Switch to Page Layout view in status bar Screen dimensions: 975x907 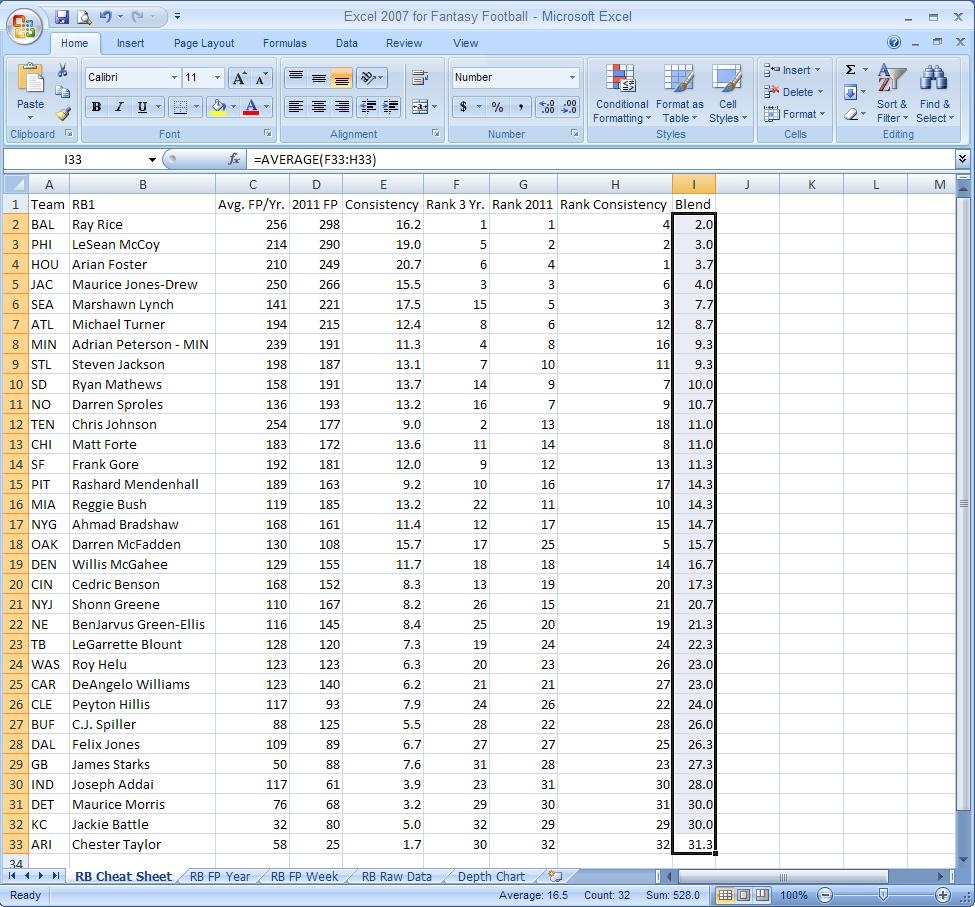743,895
